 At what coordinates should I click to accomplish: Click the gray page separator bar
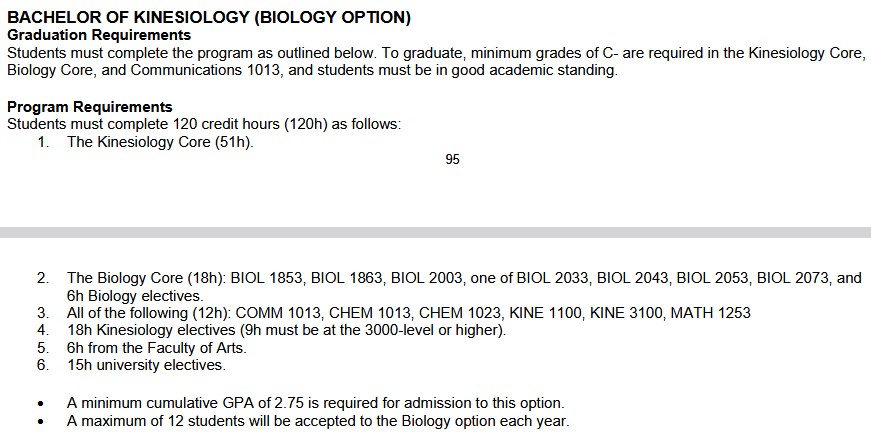(x=436, y=232)
